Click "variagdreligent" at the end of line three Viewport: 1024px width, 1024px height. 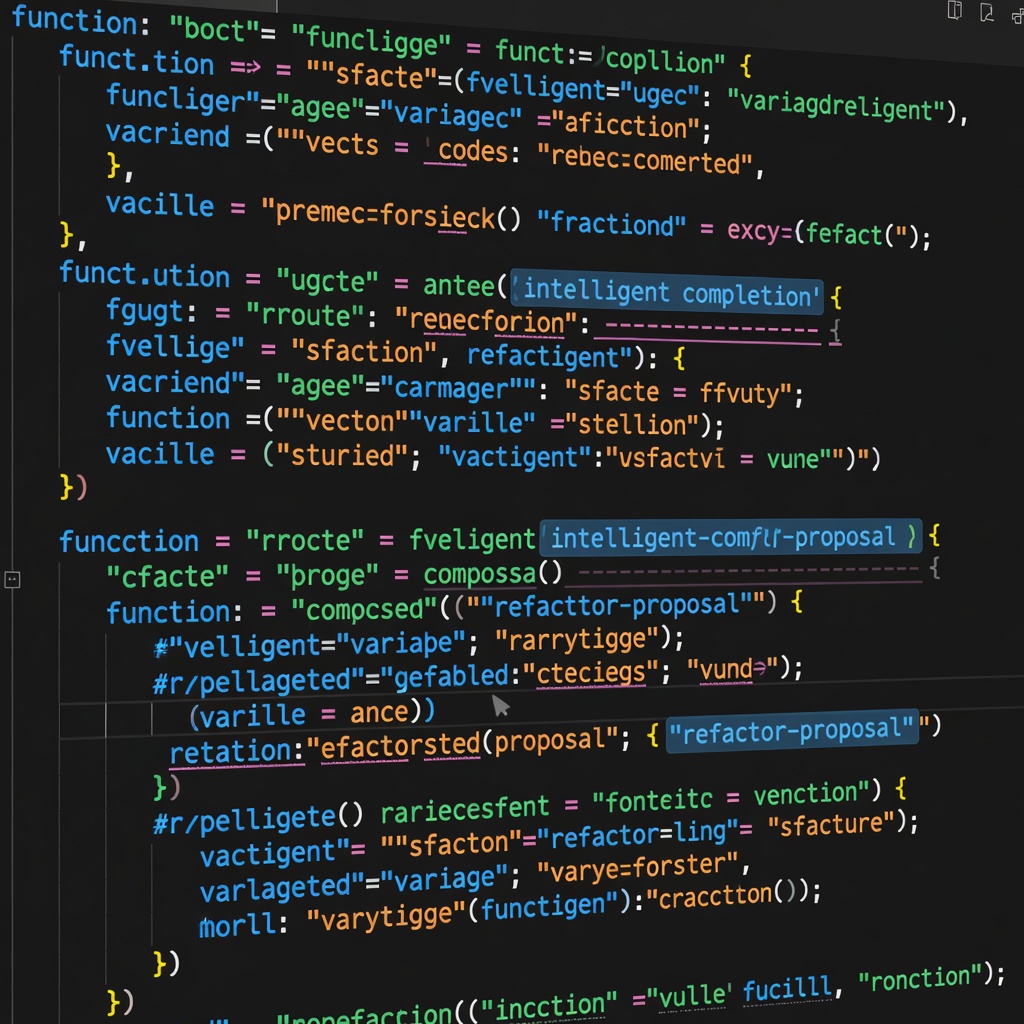(x=836, y=106)
